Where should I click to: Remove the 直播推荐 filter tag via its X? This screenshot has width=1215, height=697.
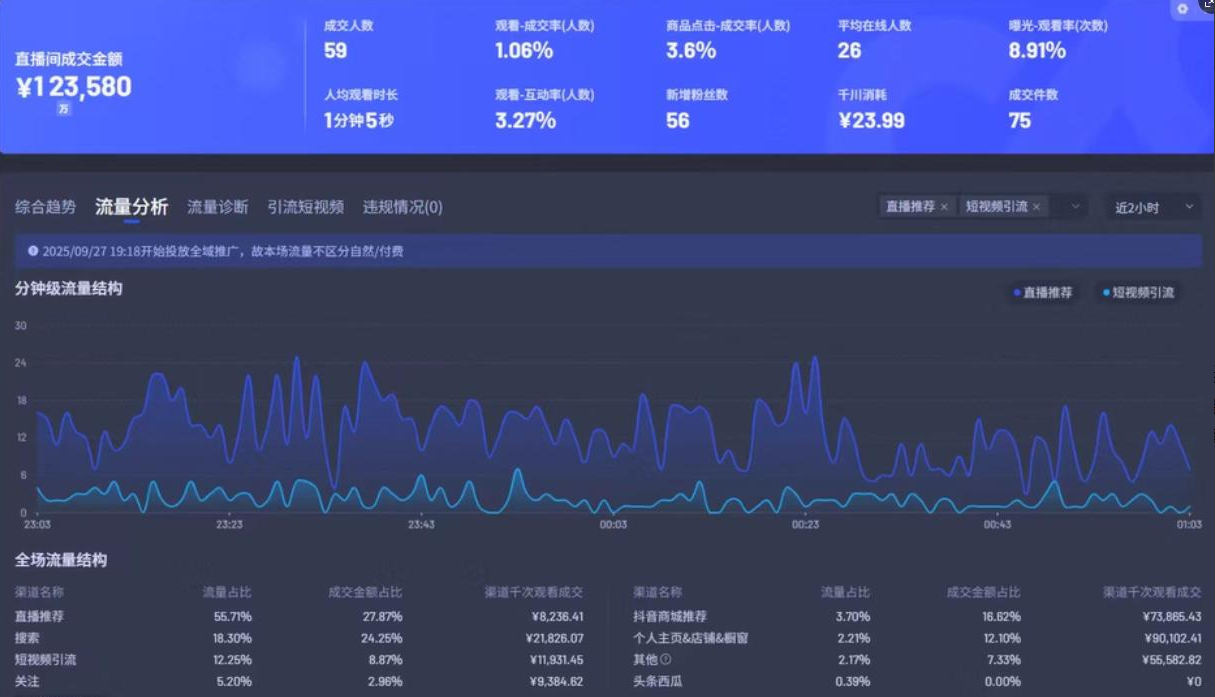(944, 207)
